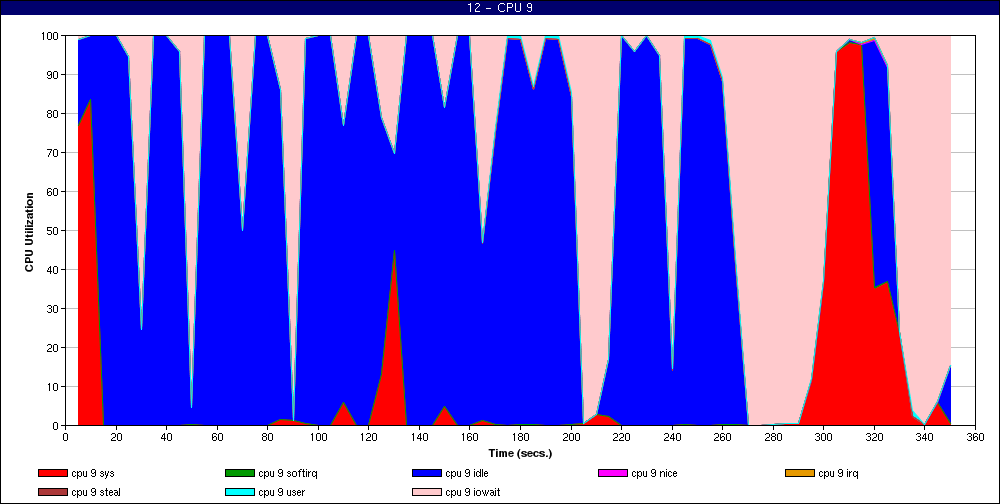1000x504 pixels.
Task: Select the 'cpu 9 idle' legend label
Action: [467, 473]
